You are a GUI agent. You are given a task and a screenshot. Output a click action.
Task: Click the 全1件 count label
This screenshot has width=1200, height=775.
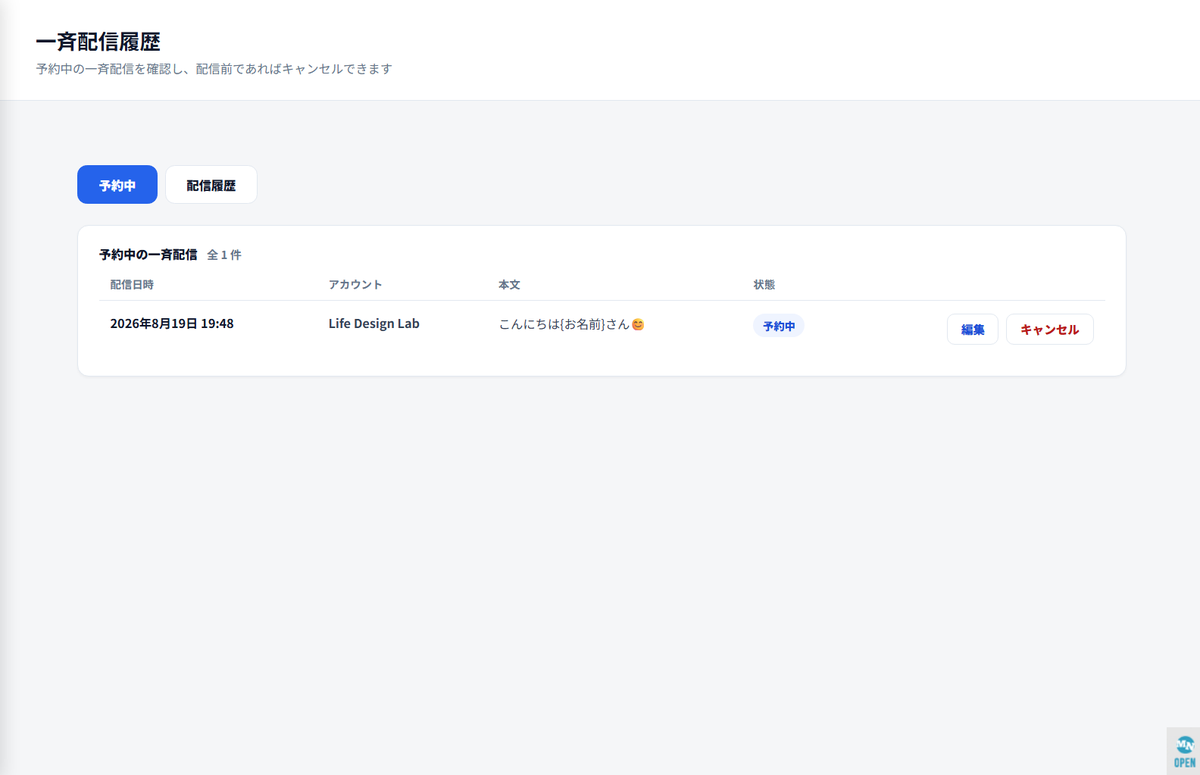(224, 255)
